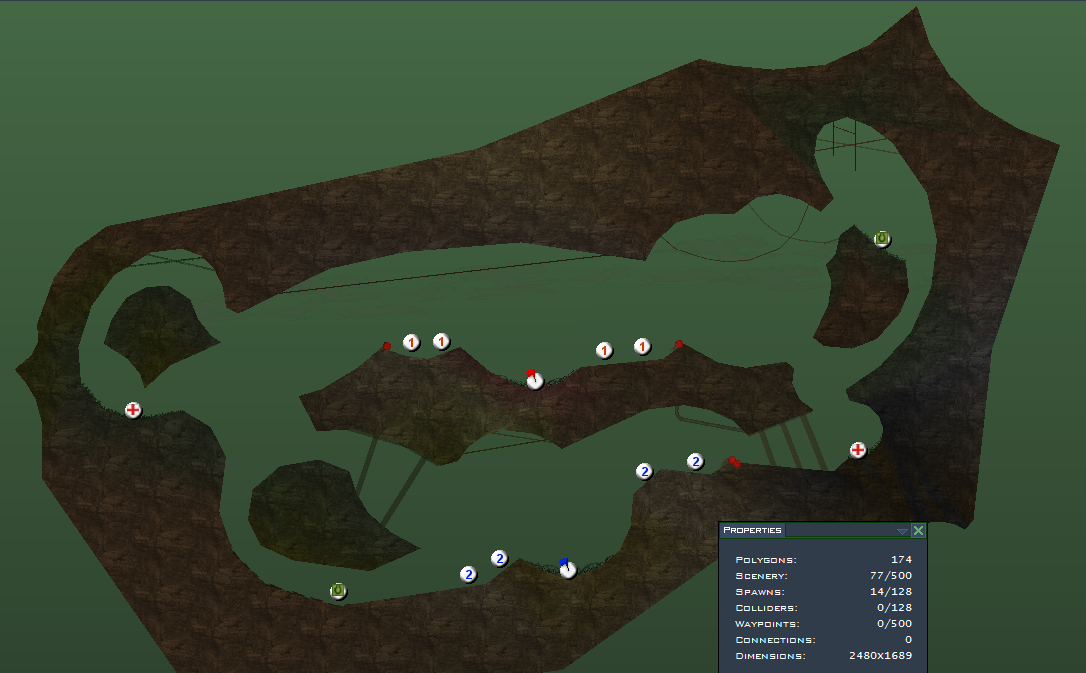Open the Properties panel dropdown arrow
The height and width of the screenshot is (673, 1086).
902,531
